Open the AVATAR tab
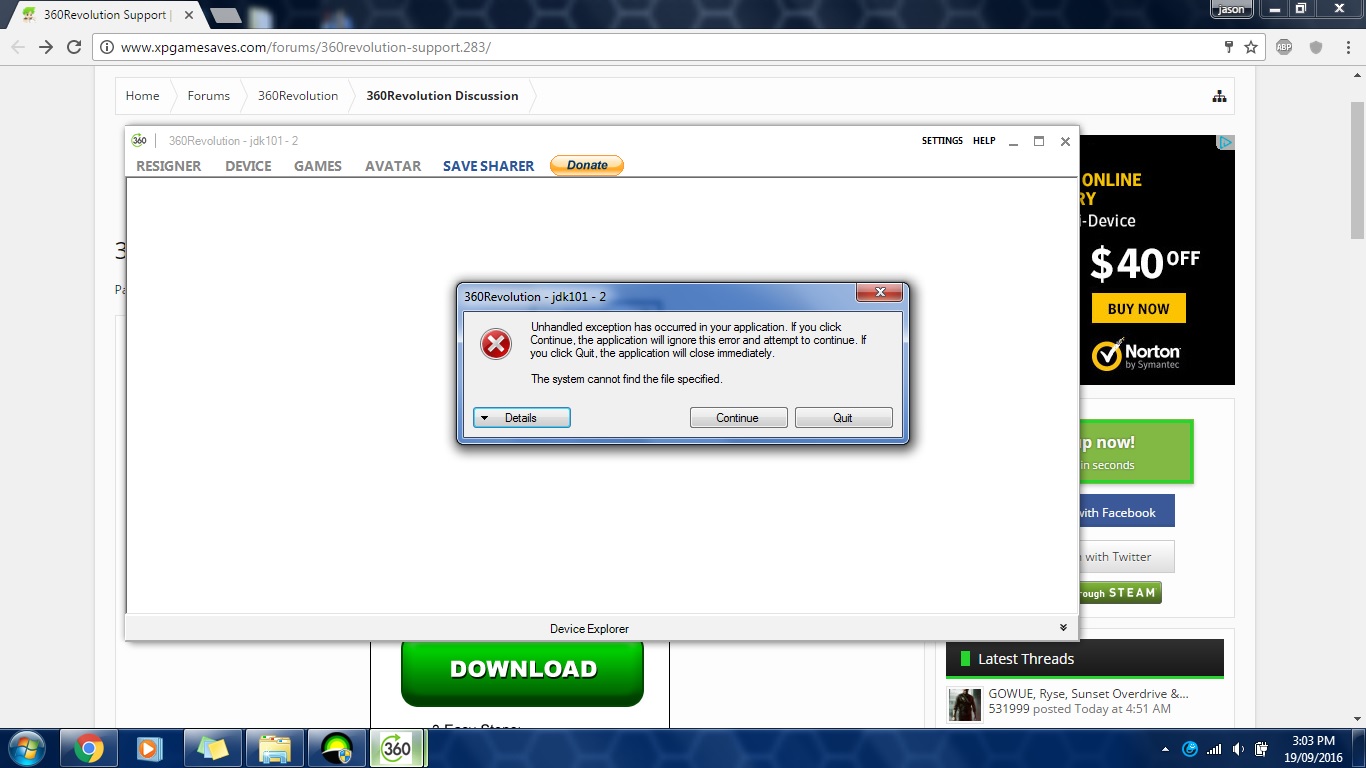The height and width of the screenshot is (768, 1366). pos(392,166)
